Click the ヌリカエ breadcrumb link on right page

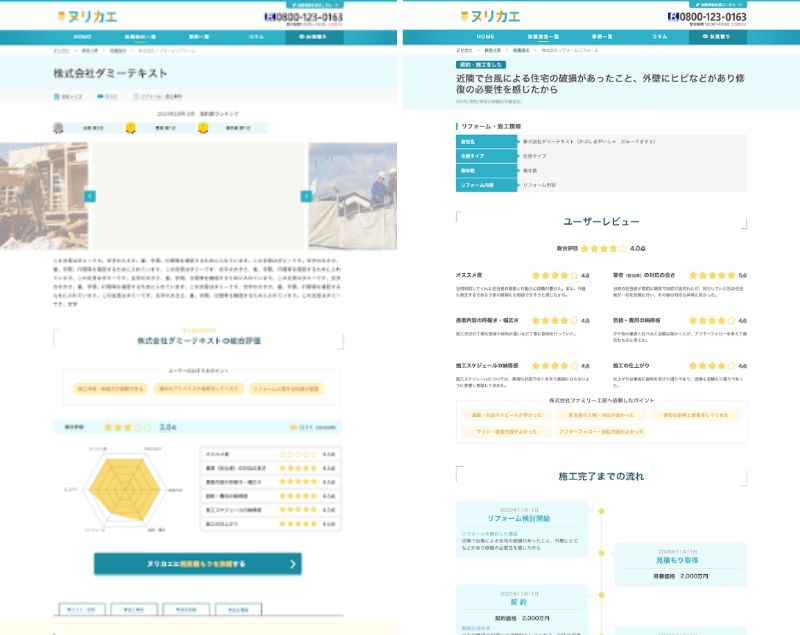(464, 49)
